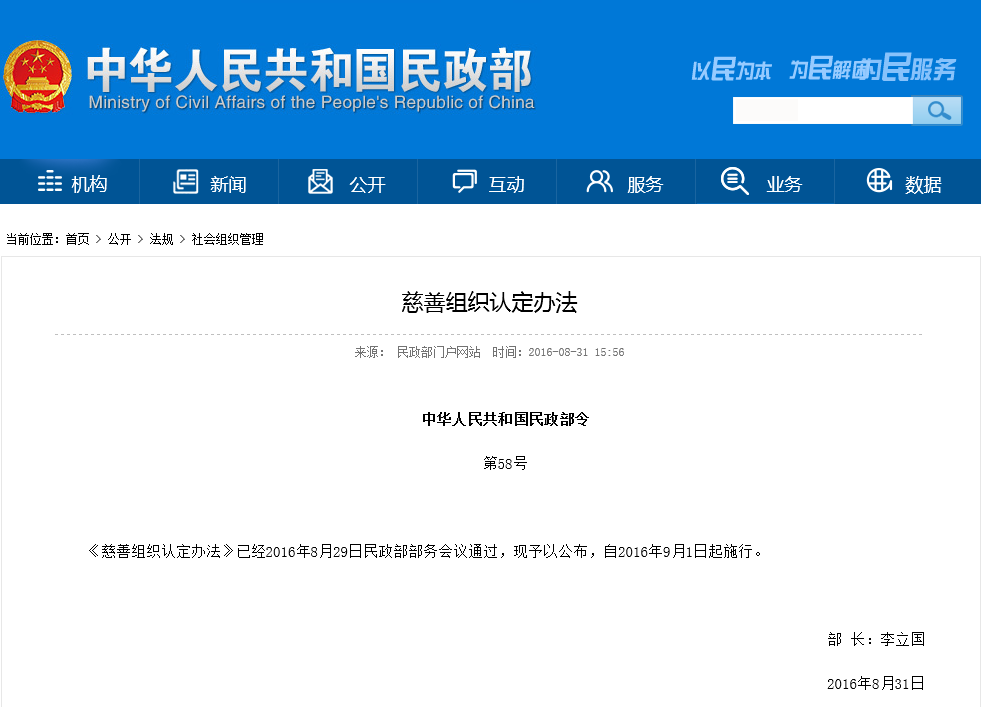Image resolution: width=981 pixels, height=707 pixels.
Task: Click the article title 慈善组织认定办法
Action: pyautogui.click(x=489, y=303)
